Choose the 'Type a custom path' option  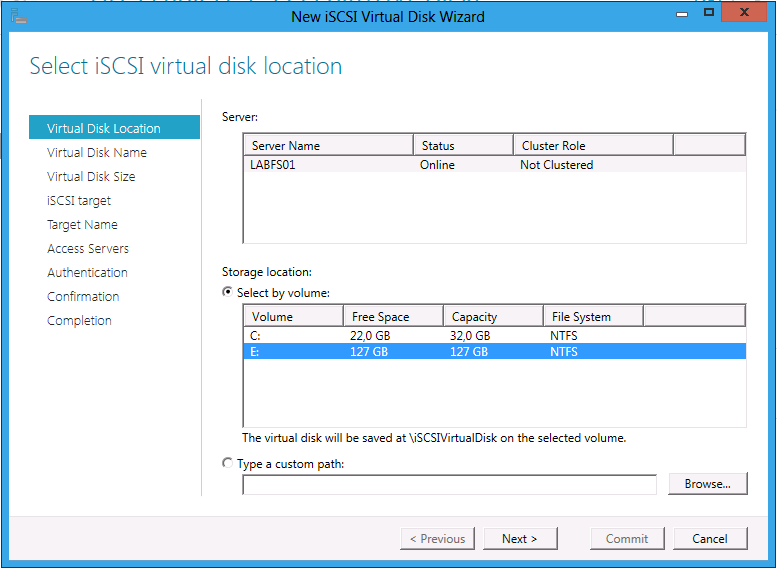pos(227,463)
